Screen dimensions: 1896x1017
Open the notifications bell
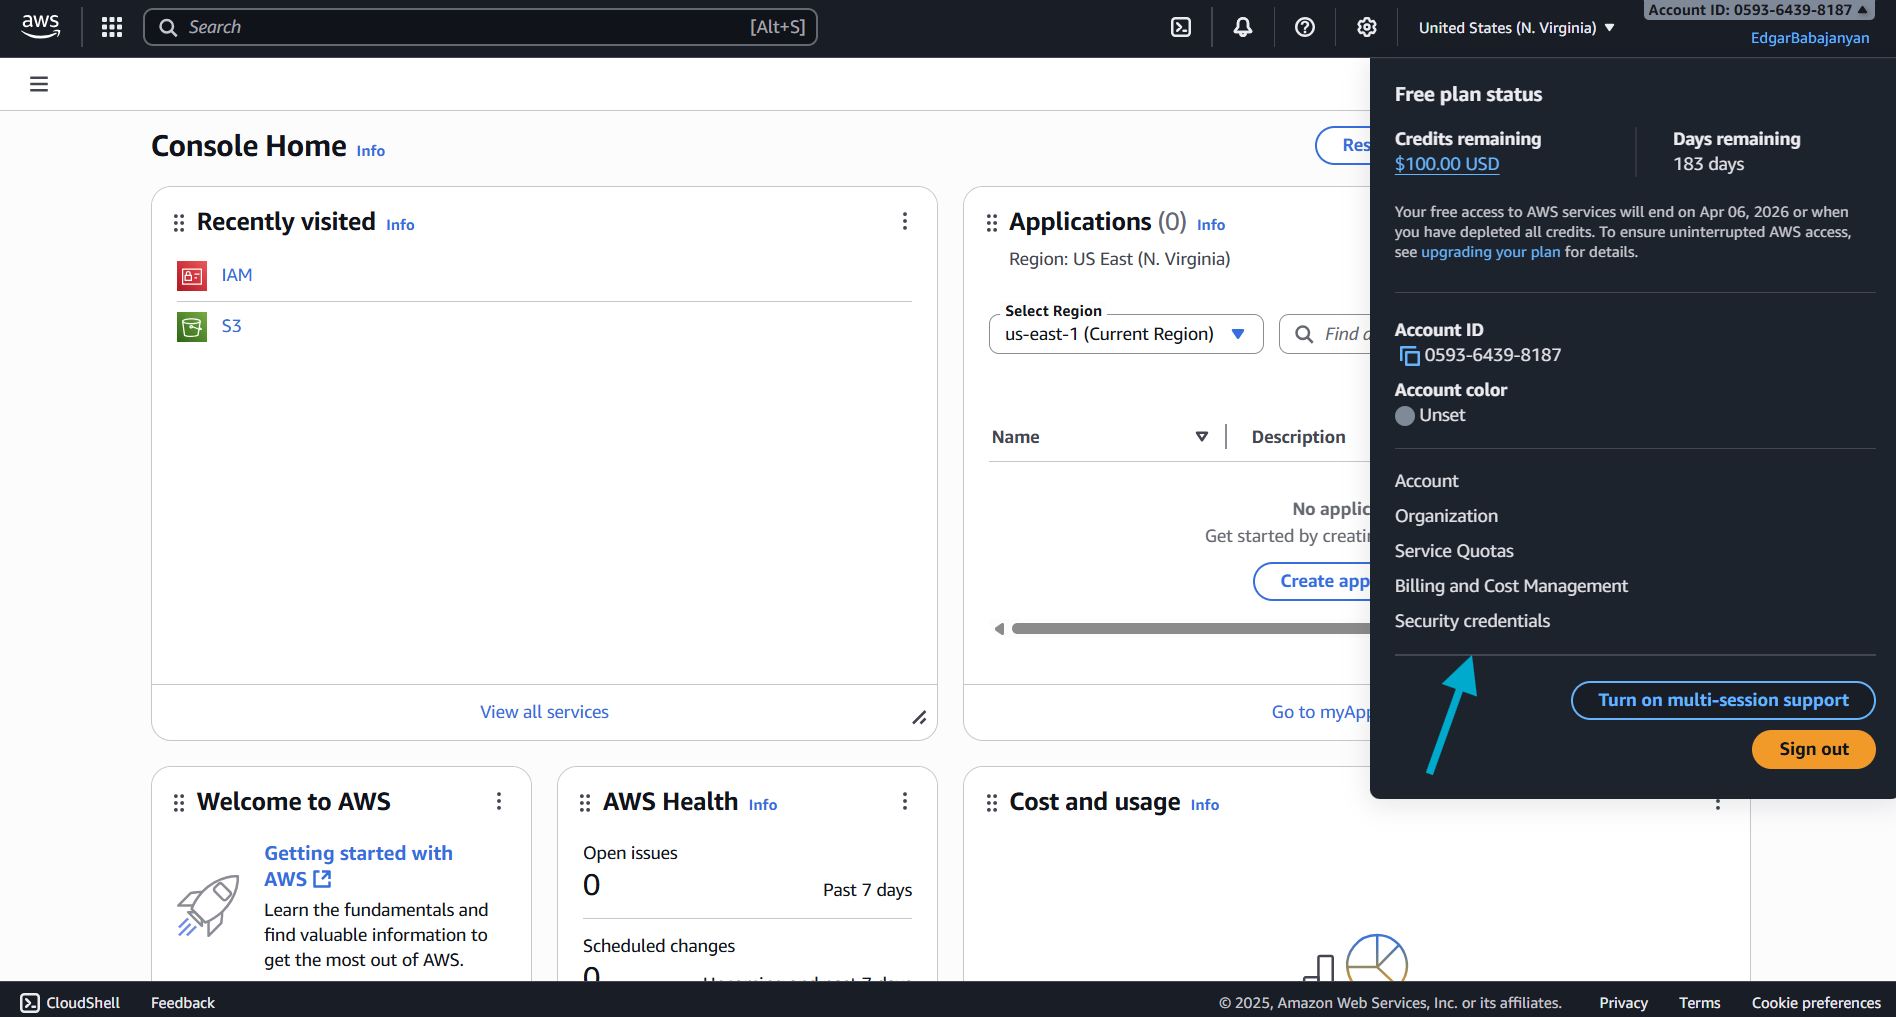click(x=1242, y=27)
